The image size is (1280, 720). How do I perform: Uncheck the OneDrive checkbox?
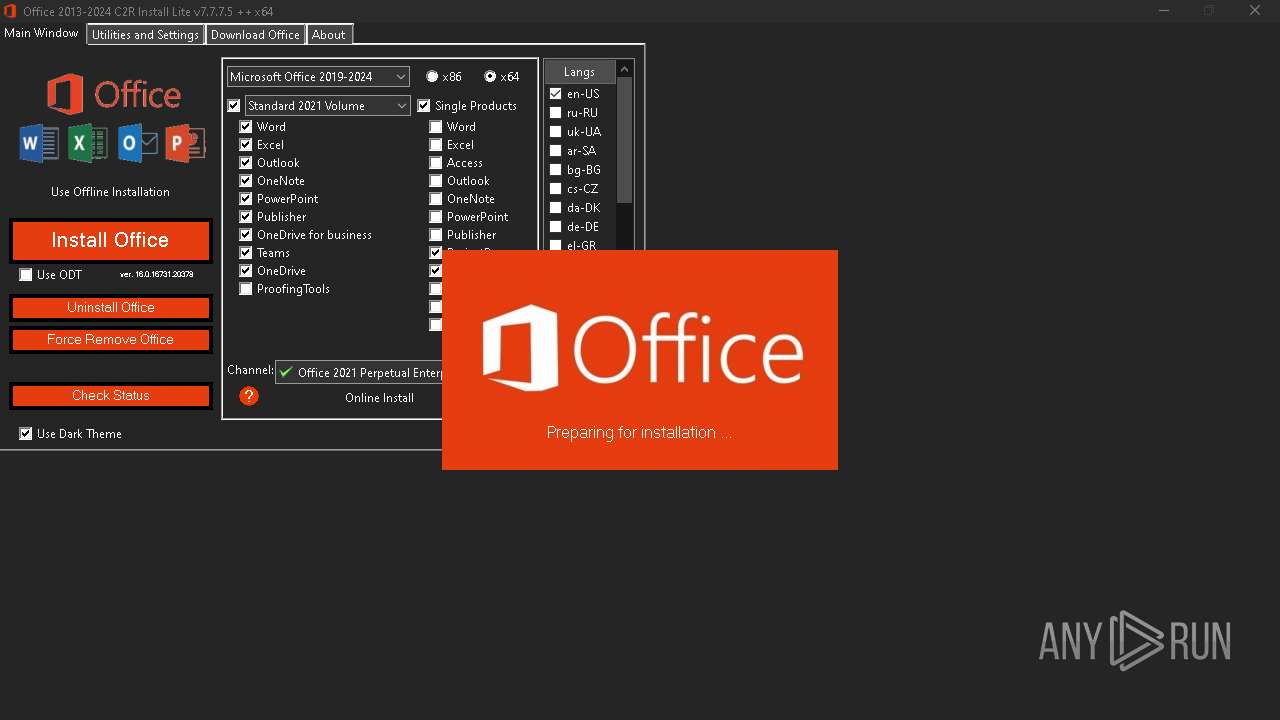tap(246, 271)
